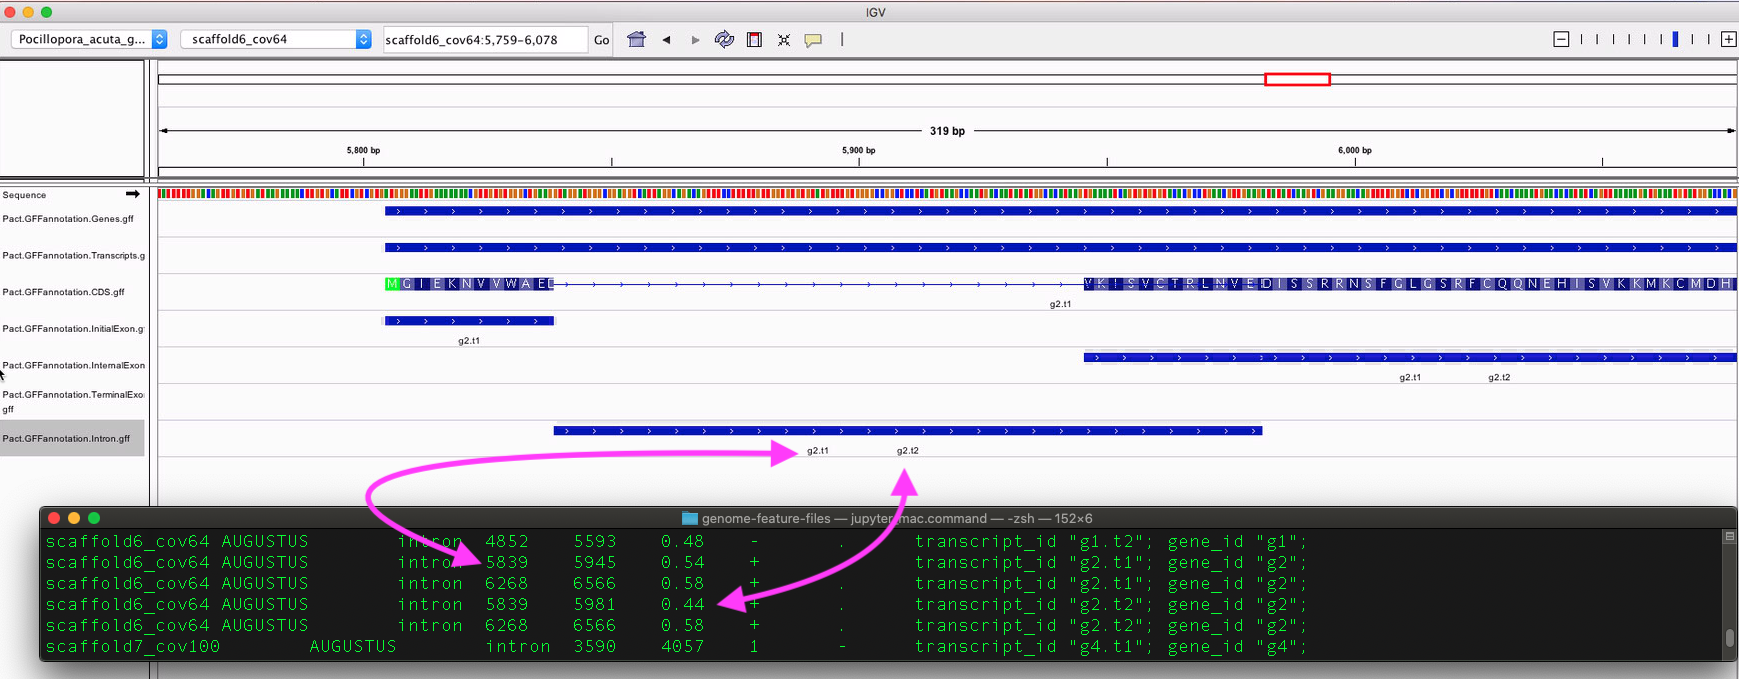Open the scaffold6_cov64 chromosome dropdown
Image resolution: width=1739 pixels, height=679 pixels.
pyautogui.click(x=276, y=39)
